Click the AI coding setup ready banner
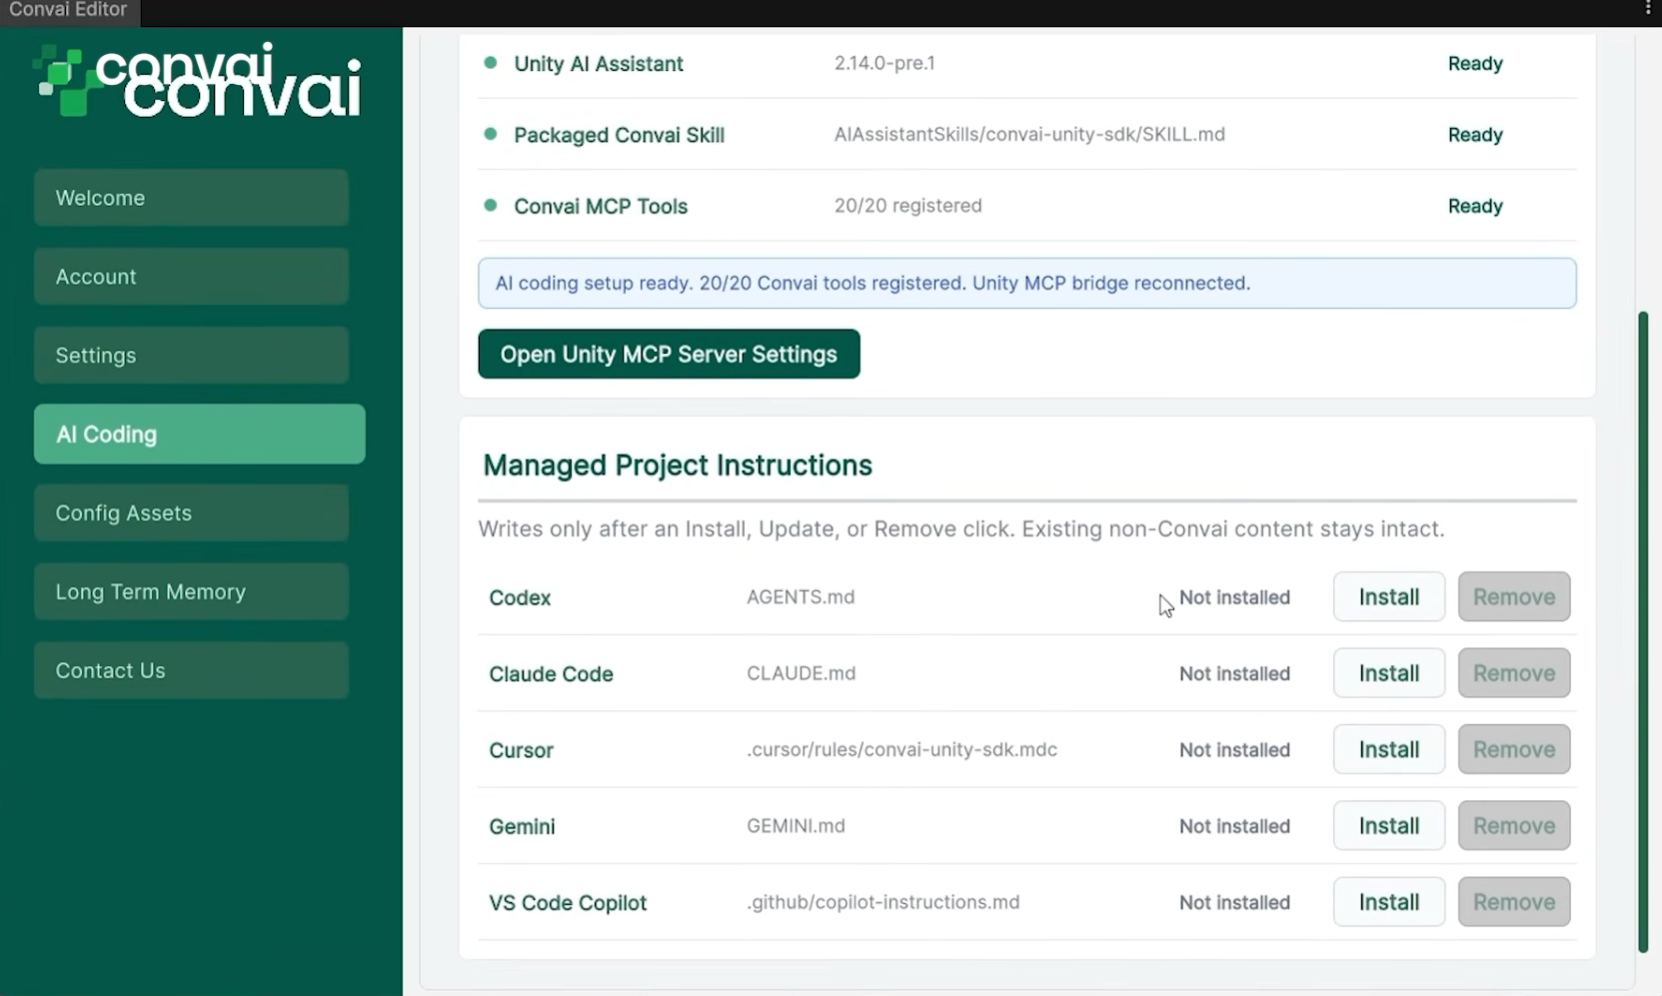The image size is (1662, 996). point(1027,283)
